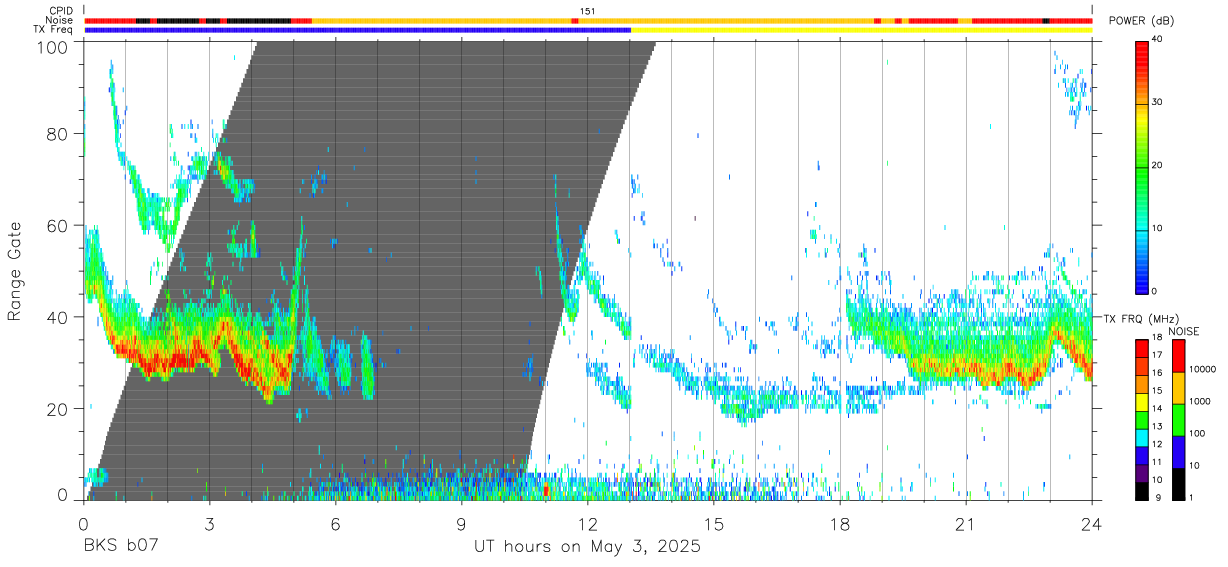This screenshot has width=1228, height=567.
Task: Click the '20' label on POWER colorbar
Action: 1159,166
